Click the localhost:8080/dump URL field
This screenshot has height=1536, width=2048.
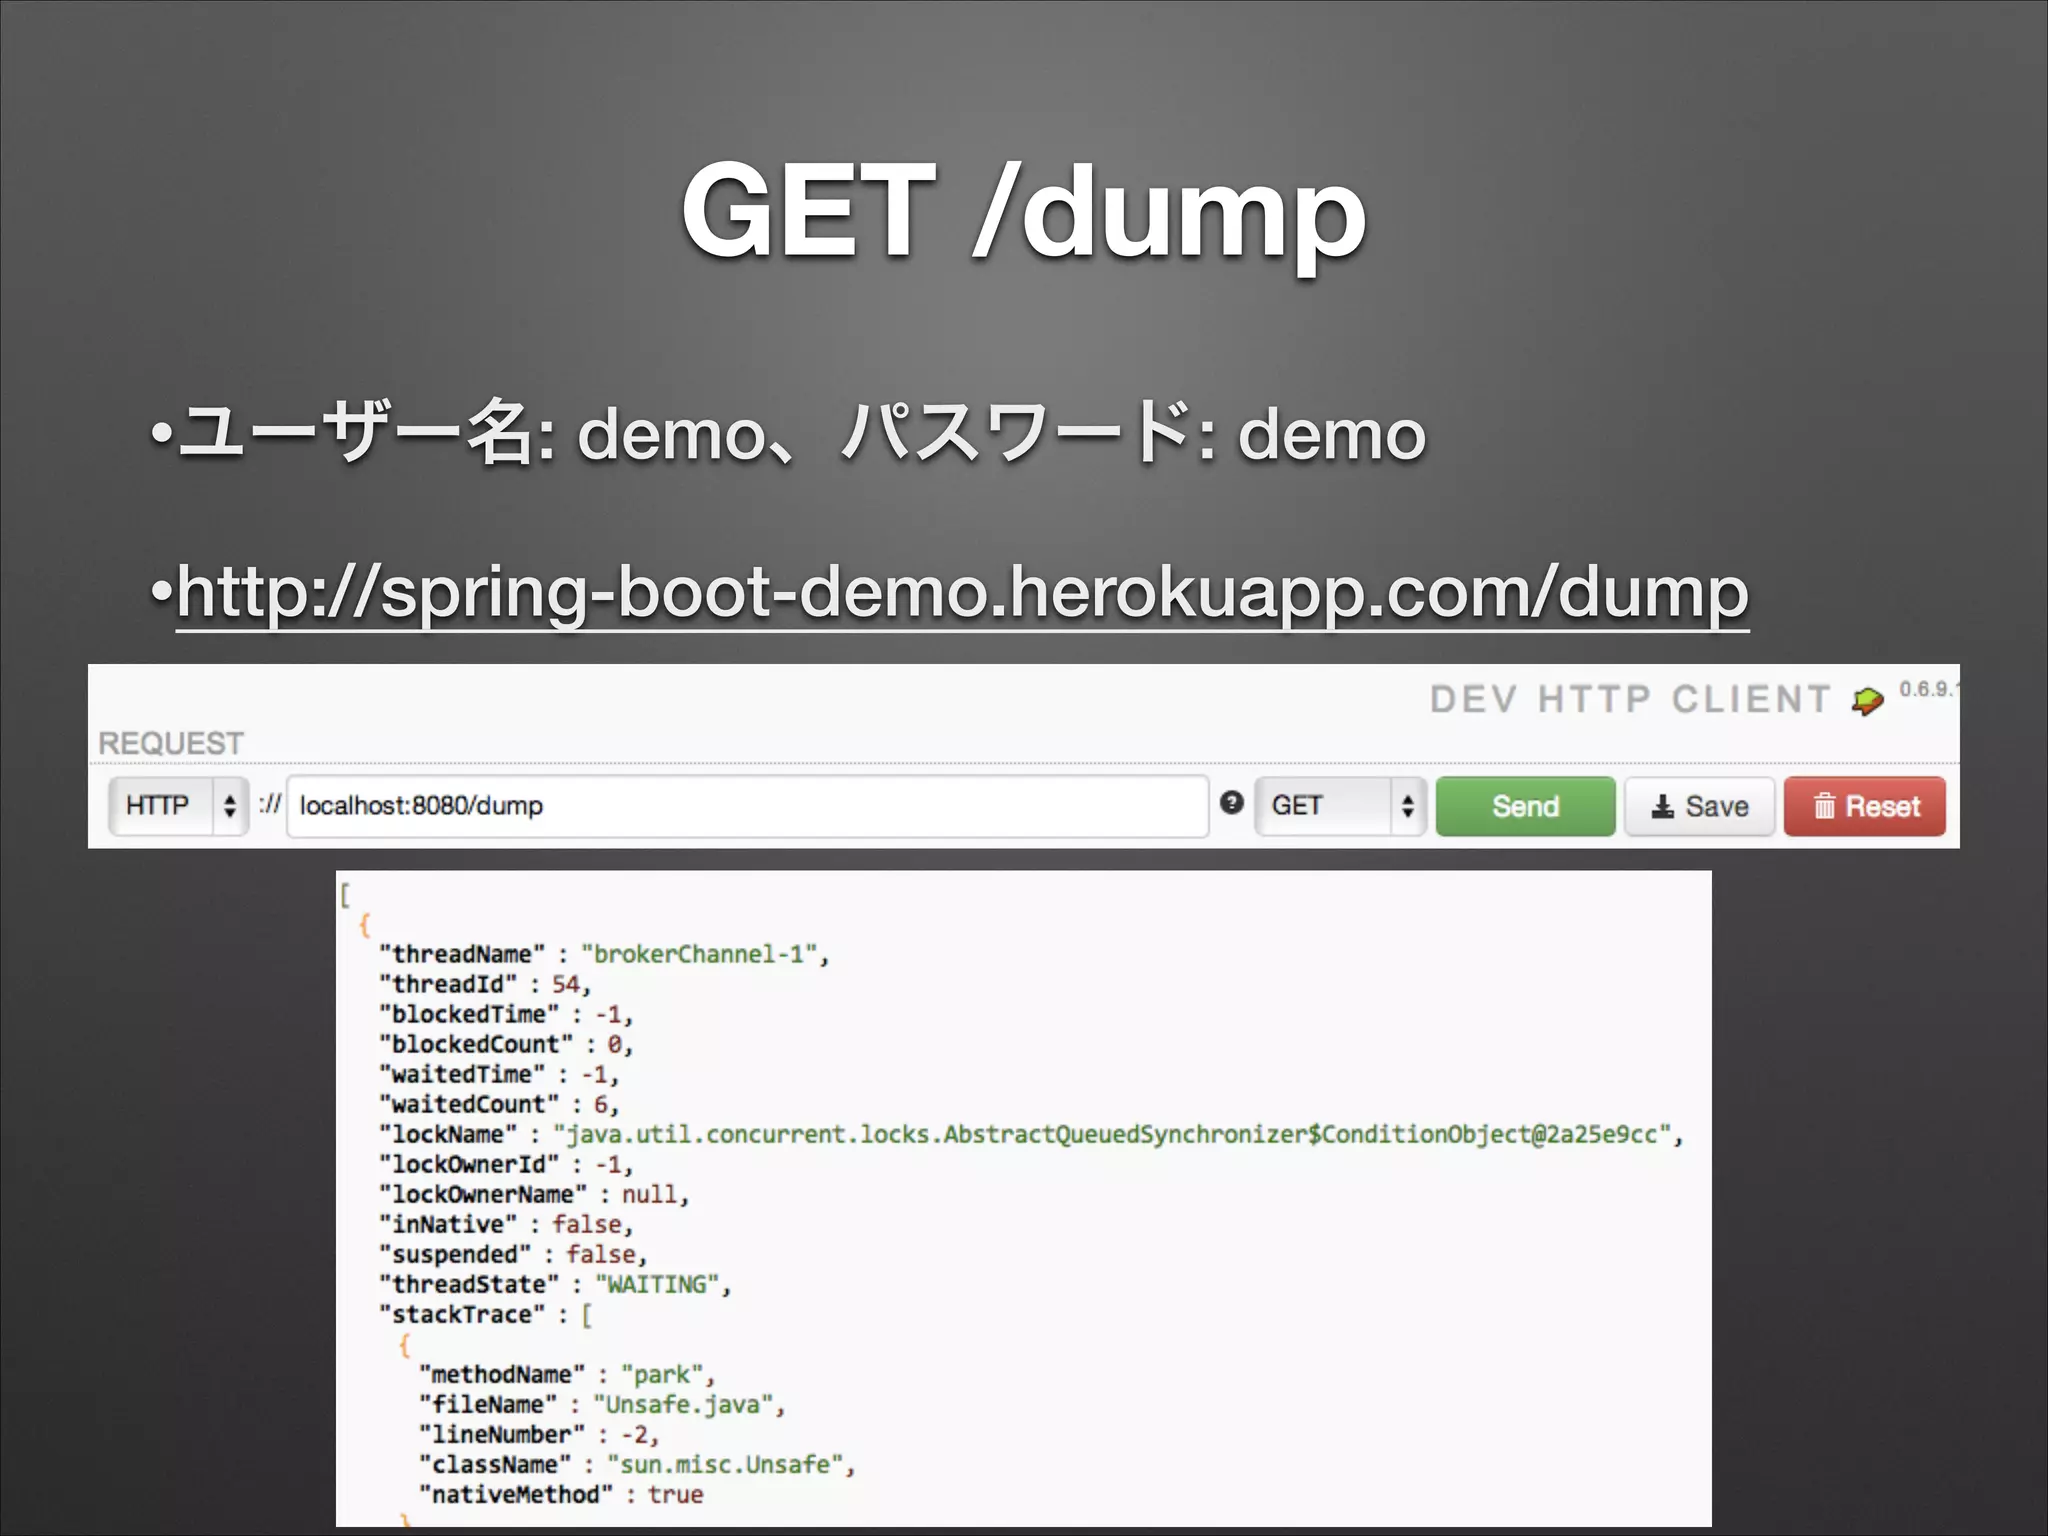click(748, 806)
